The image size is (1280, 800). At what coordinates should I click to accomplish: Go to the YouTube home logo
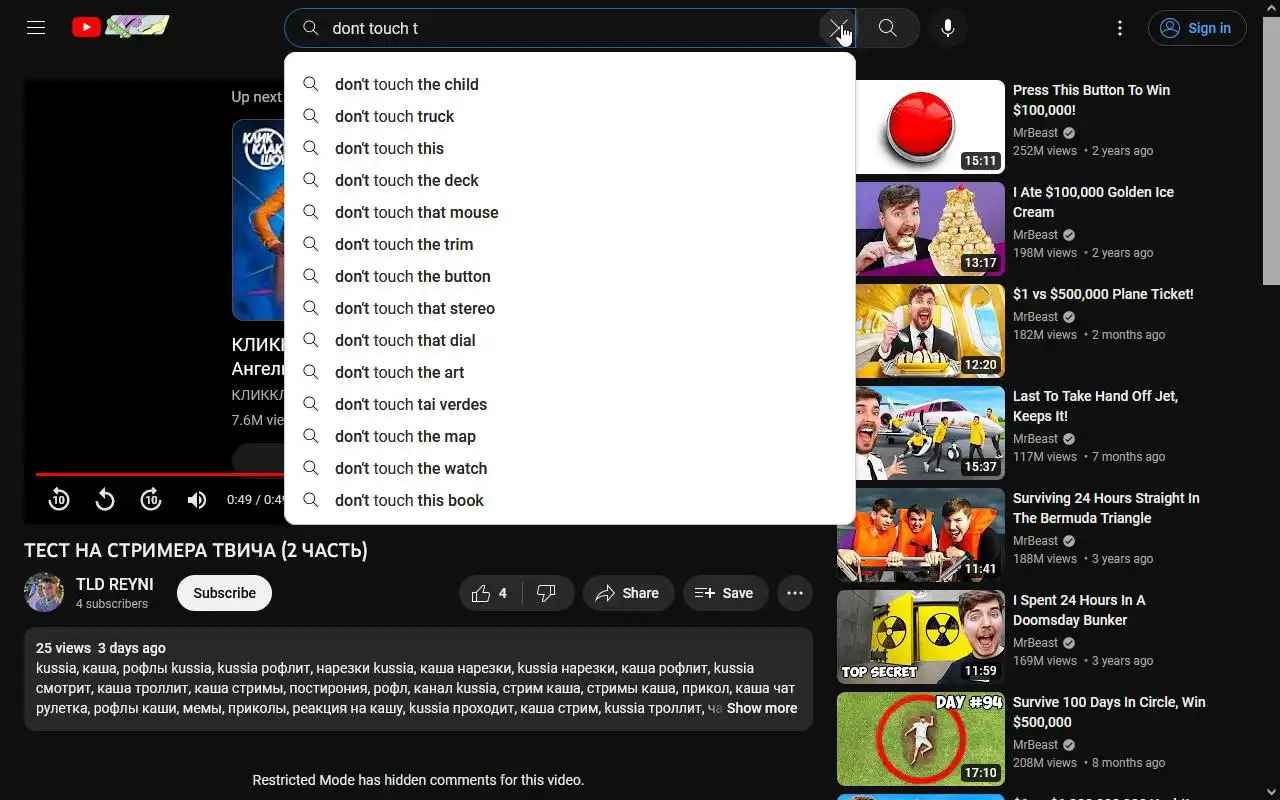120,27
